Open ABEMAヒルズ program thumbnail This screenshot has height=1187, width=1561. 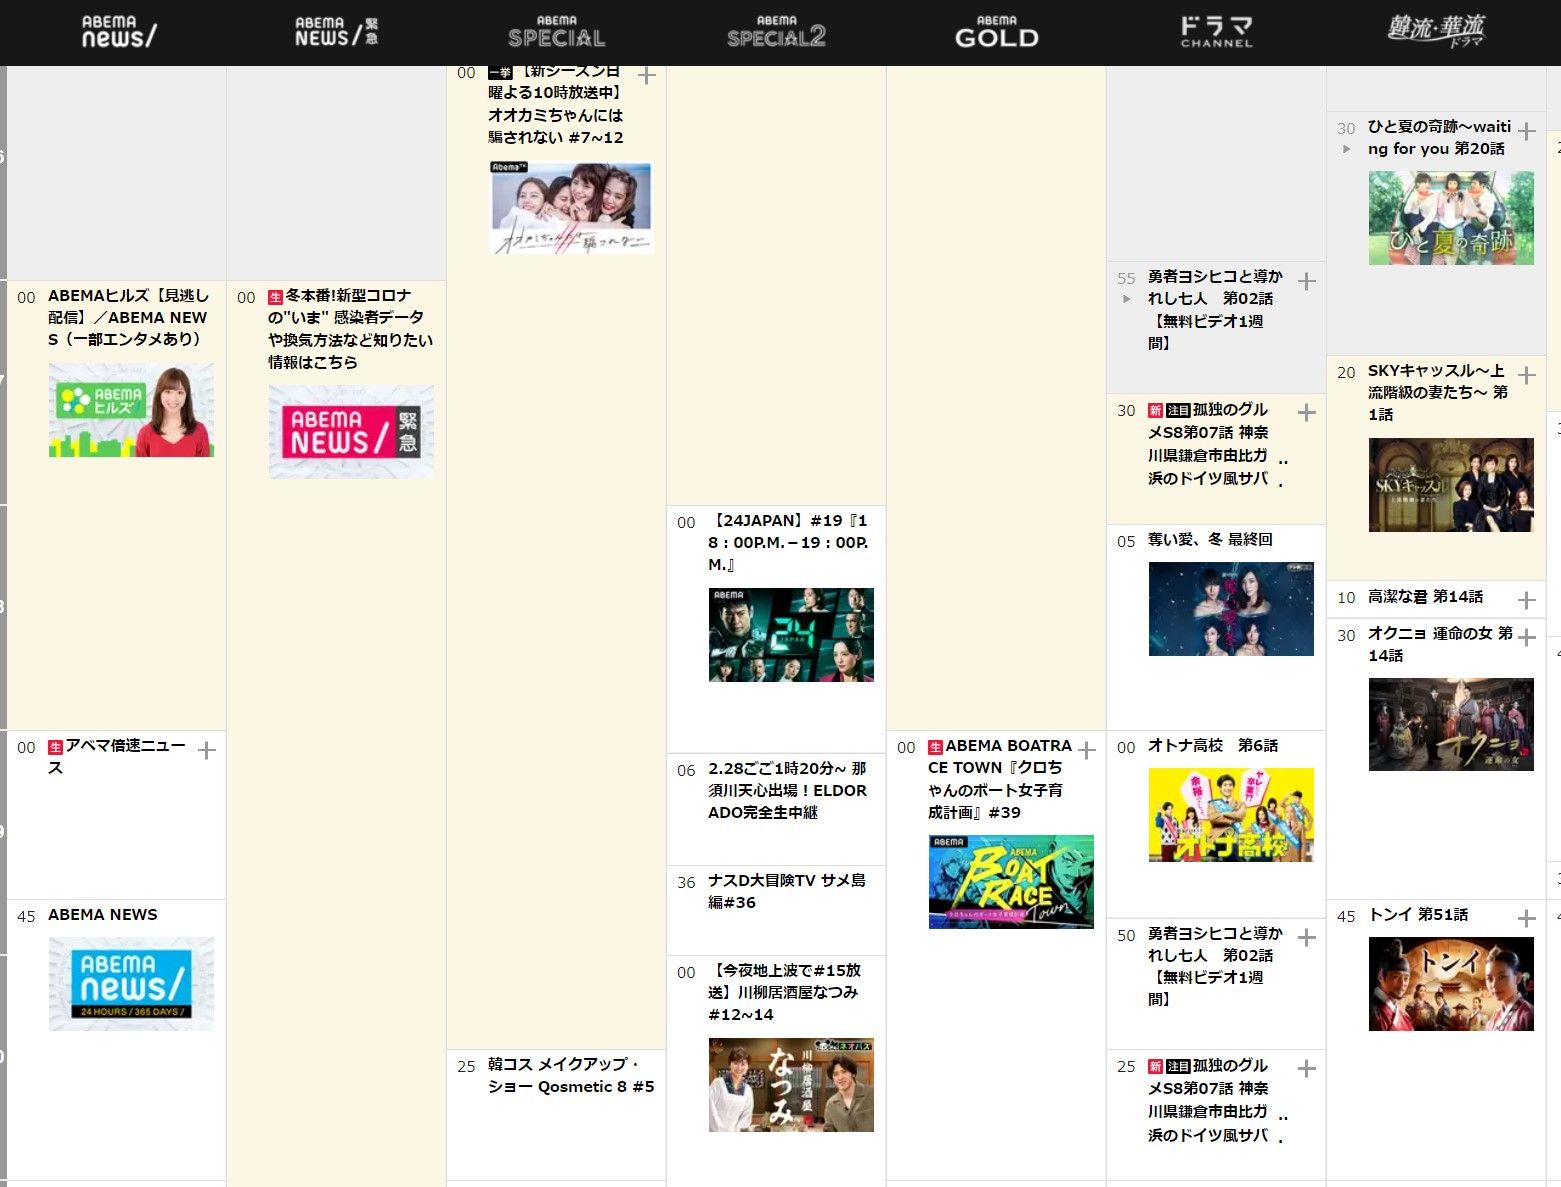click(x=131, y=410)
